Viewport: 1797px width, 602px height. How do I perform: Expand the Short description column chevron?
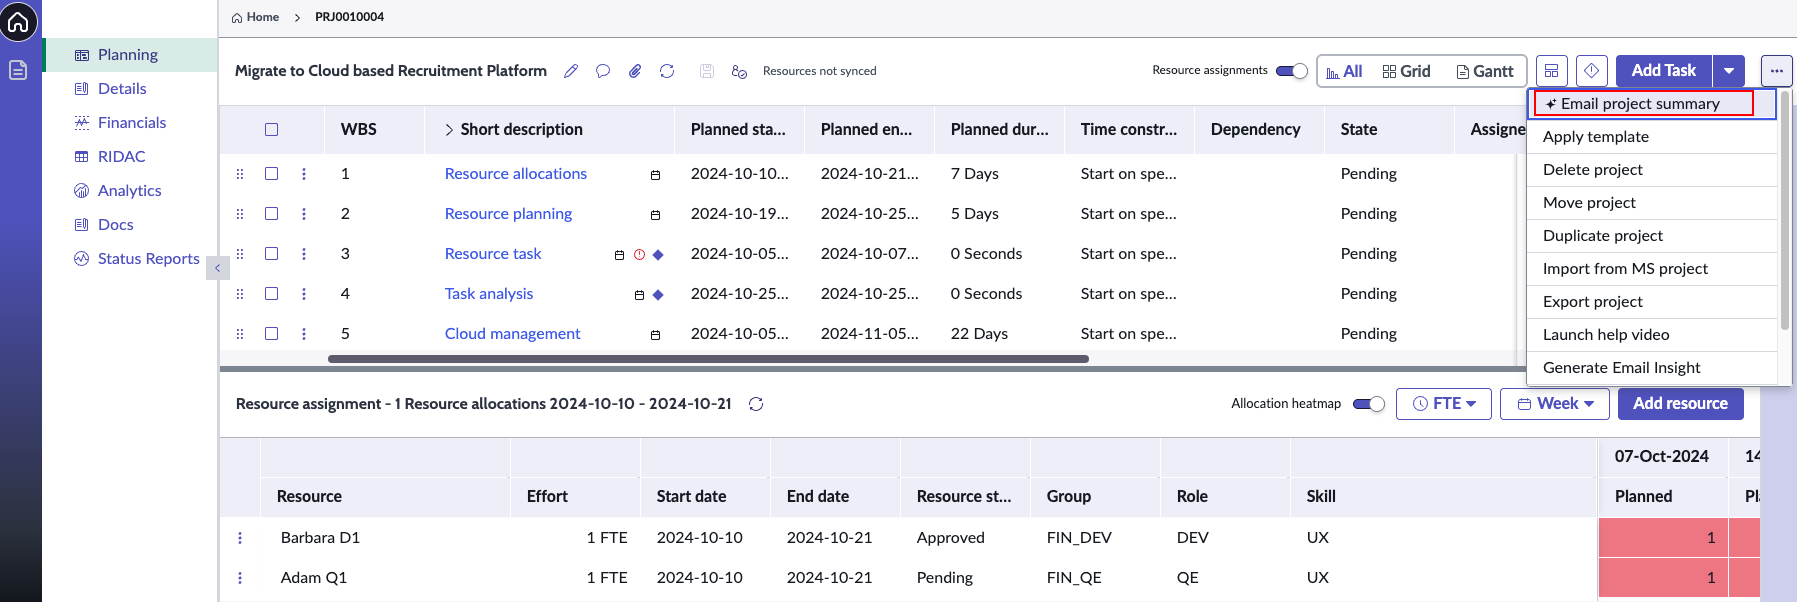pos(449,130)
